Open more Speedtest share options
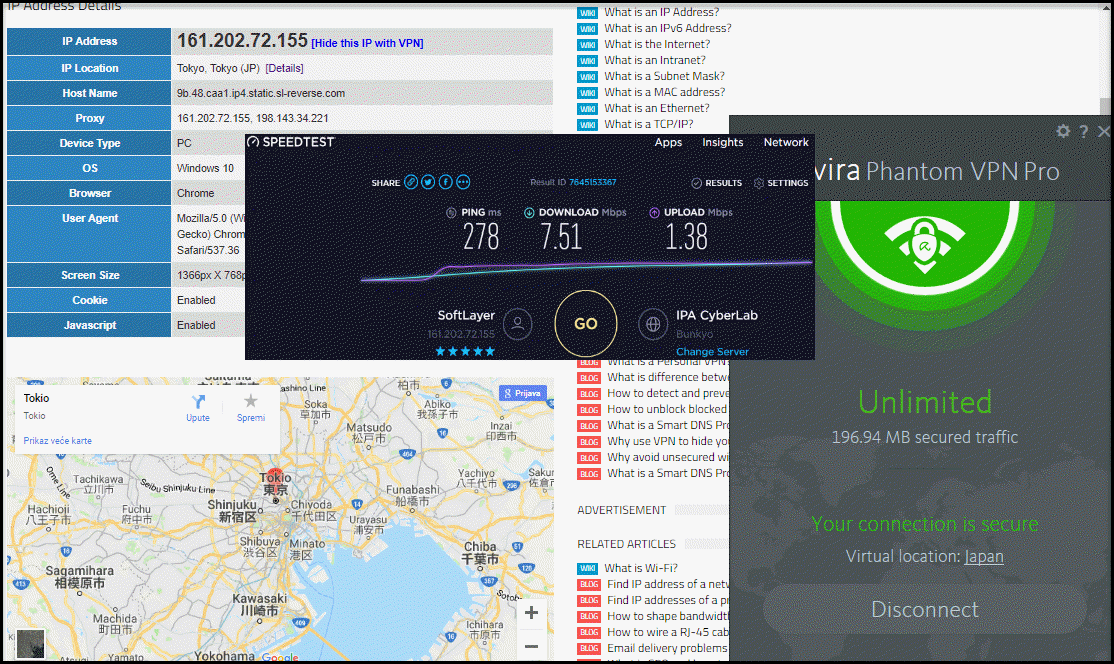1114x664 pixels. 463,183
